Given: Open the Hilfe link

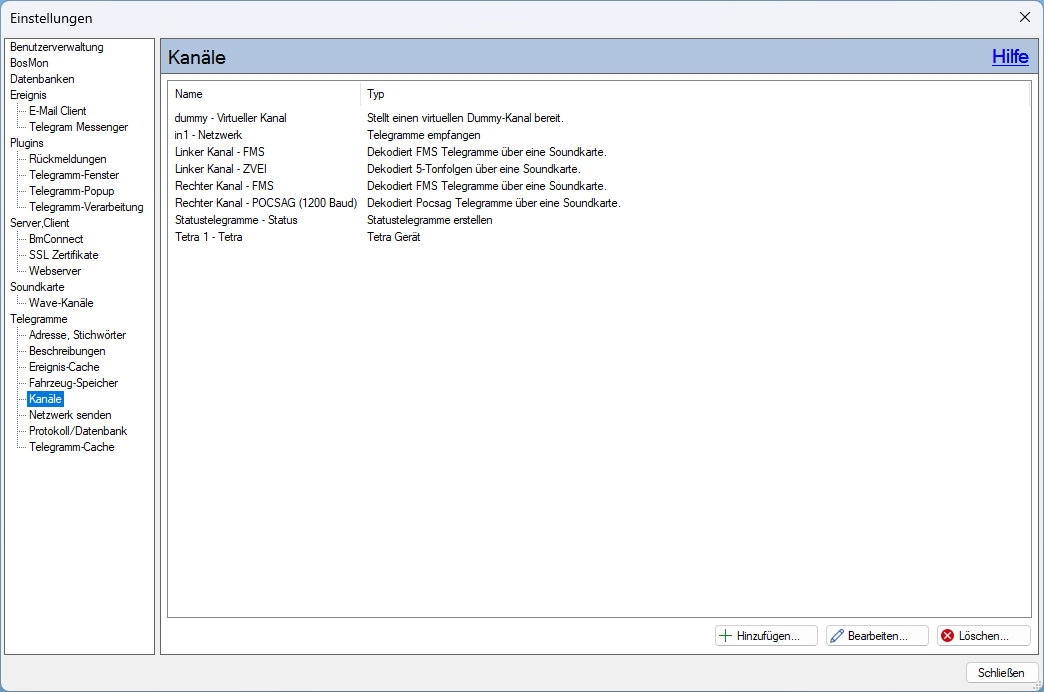Looking at the screenshot, I should (1010, 57).
